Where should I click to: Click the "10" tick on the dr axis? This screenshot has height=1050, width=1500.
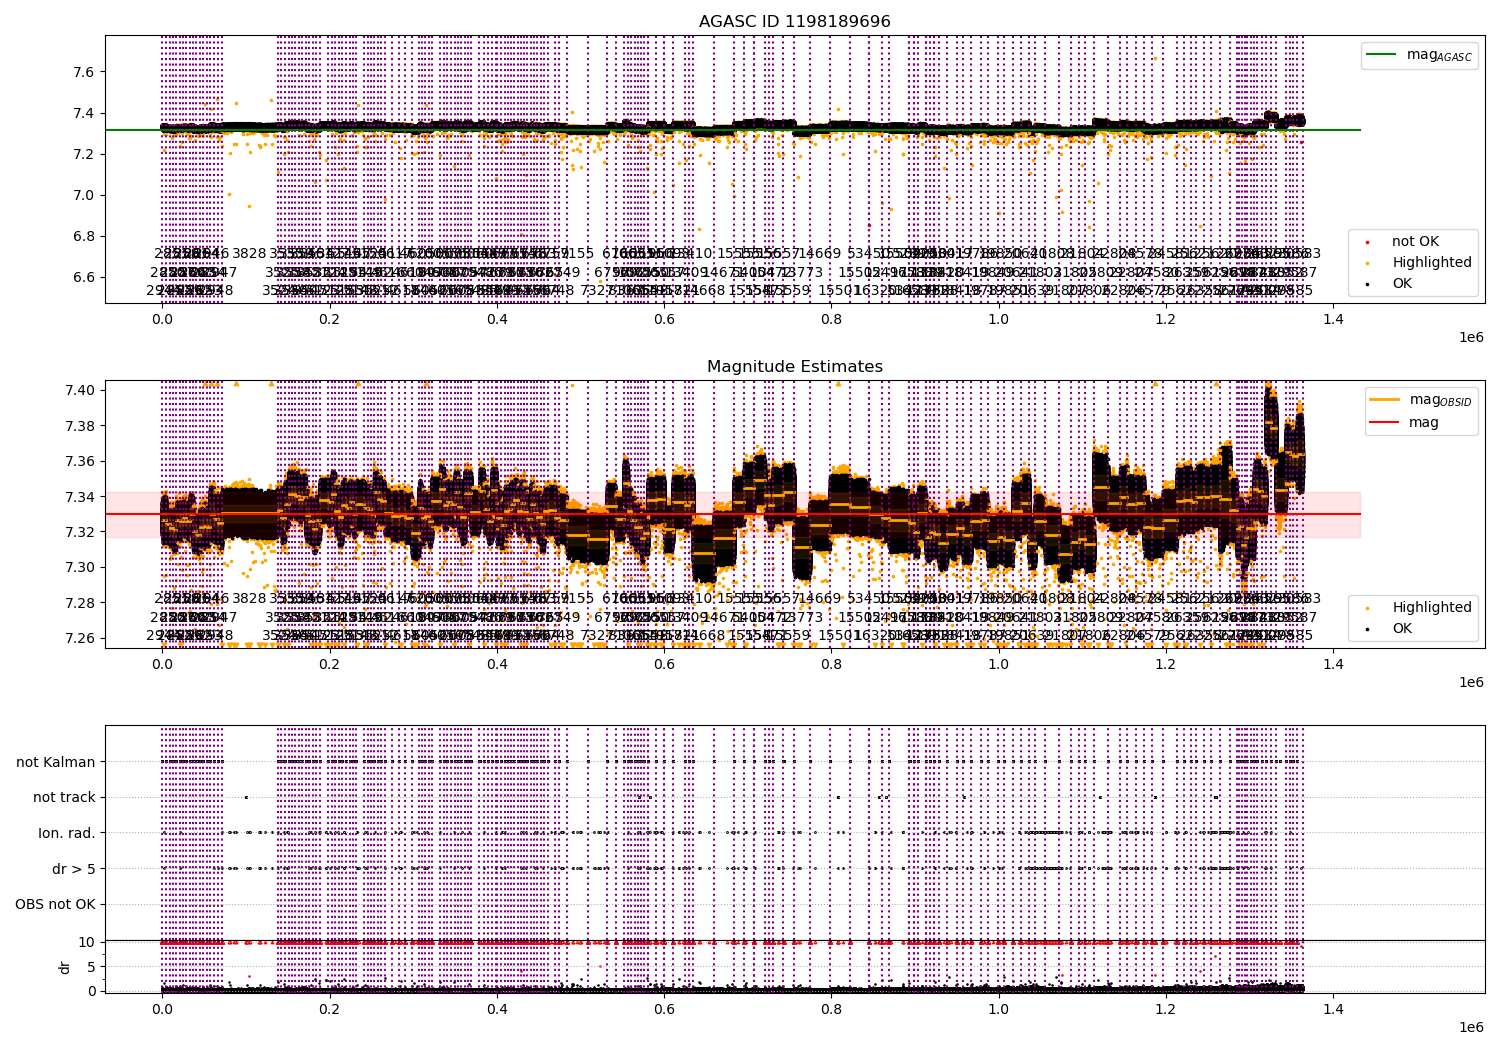(87, 942)
